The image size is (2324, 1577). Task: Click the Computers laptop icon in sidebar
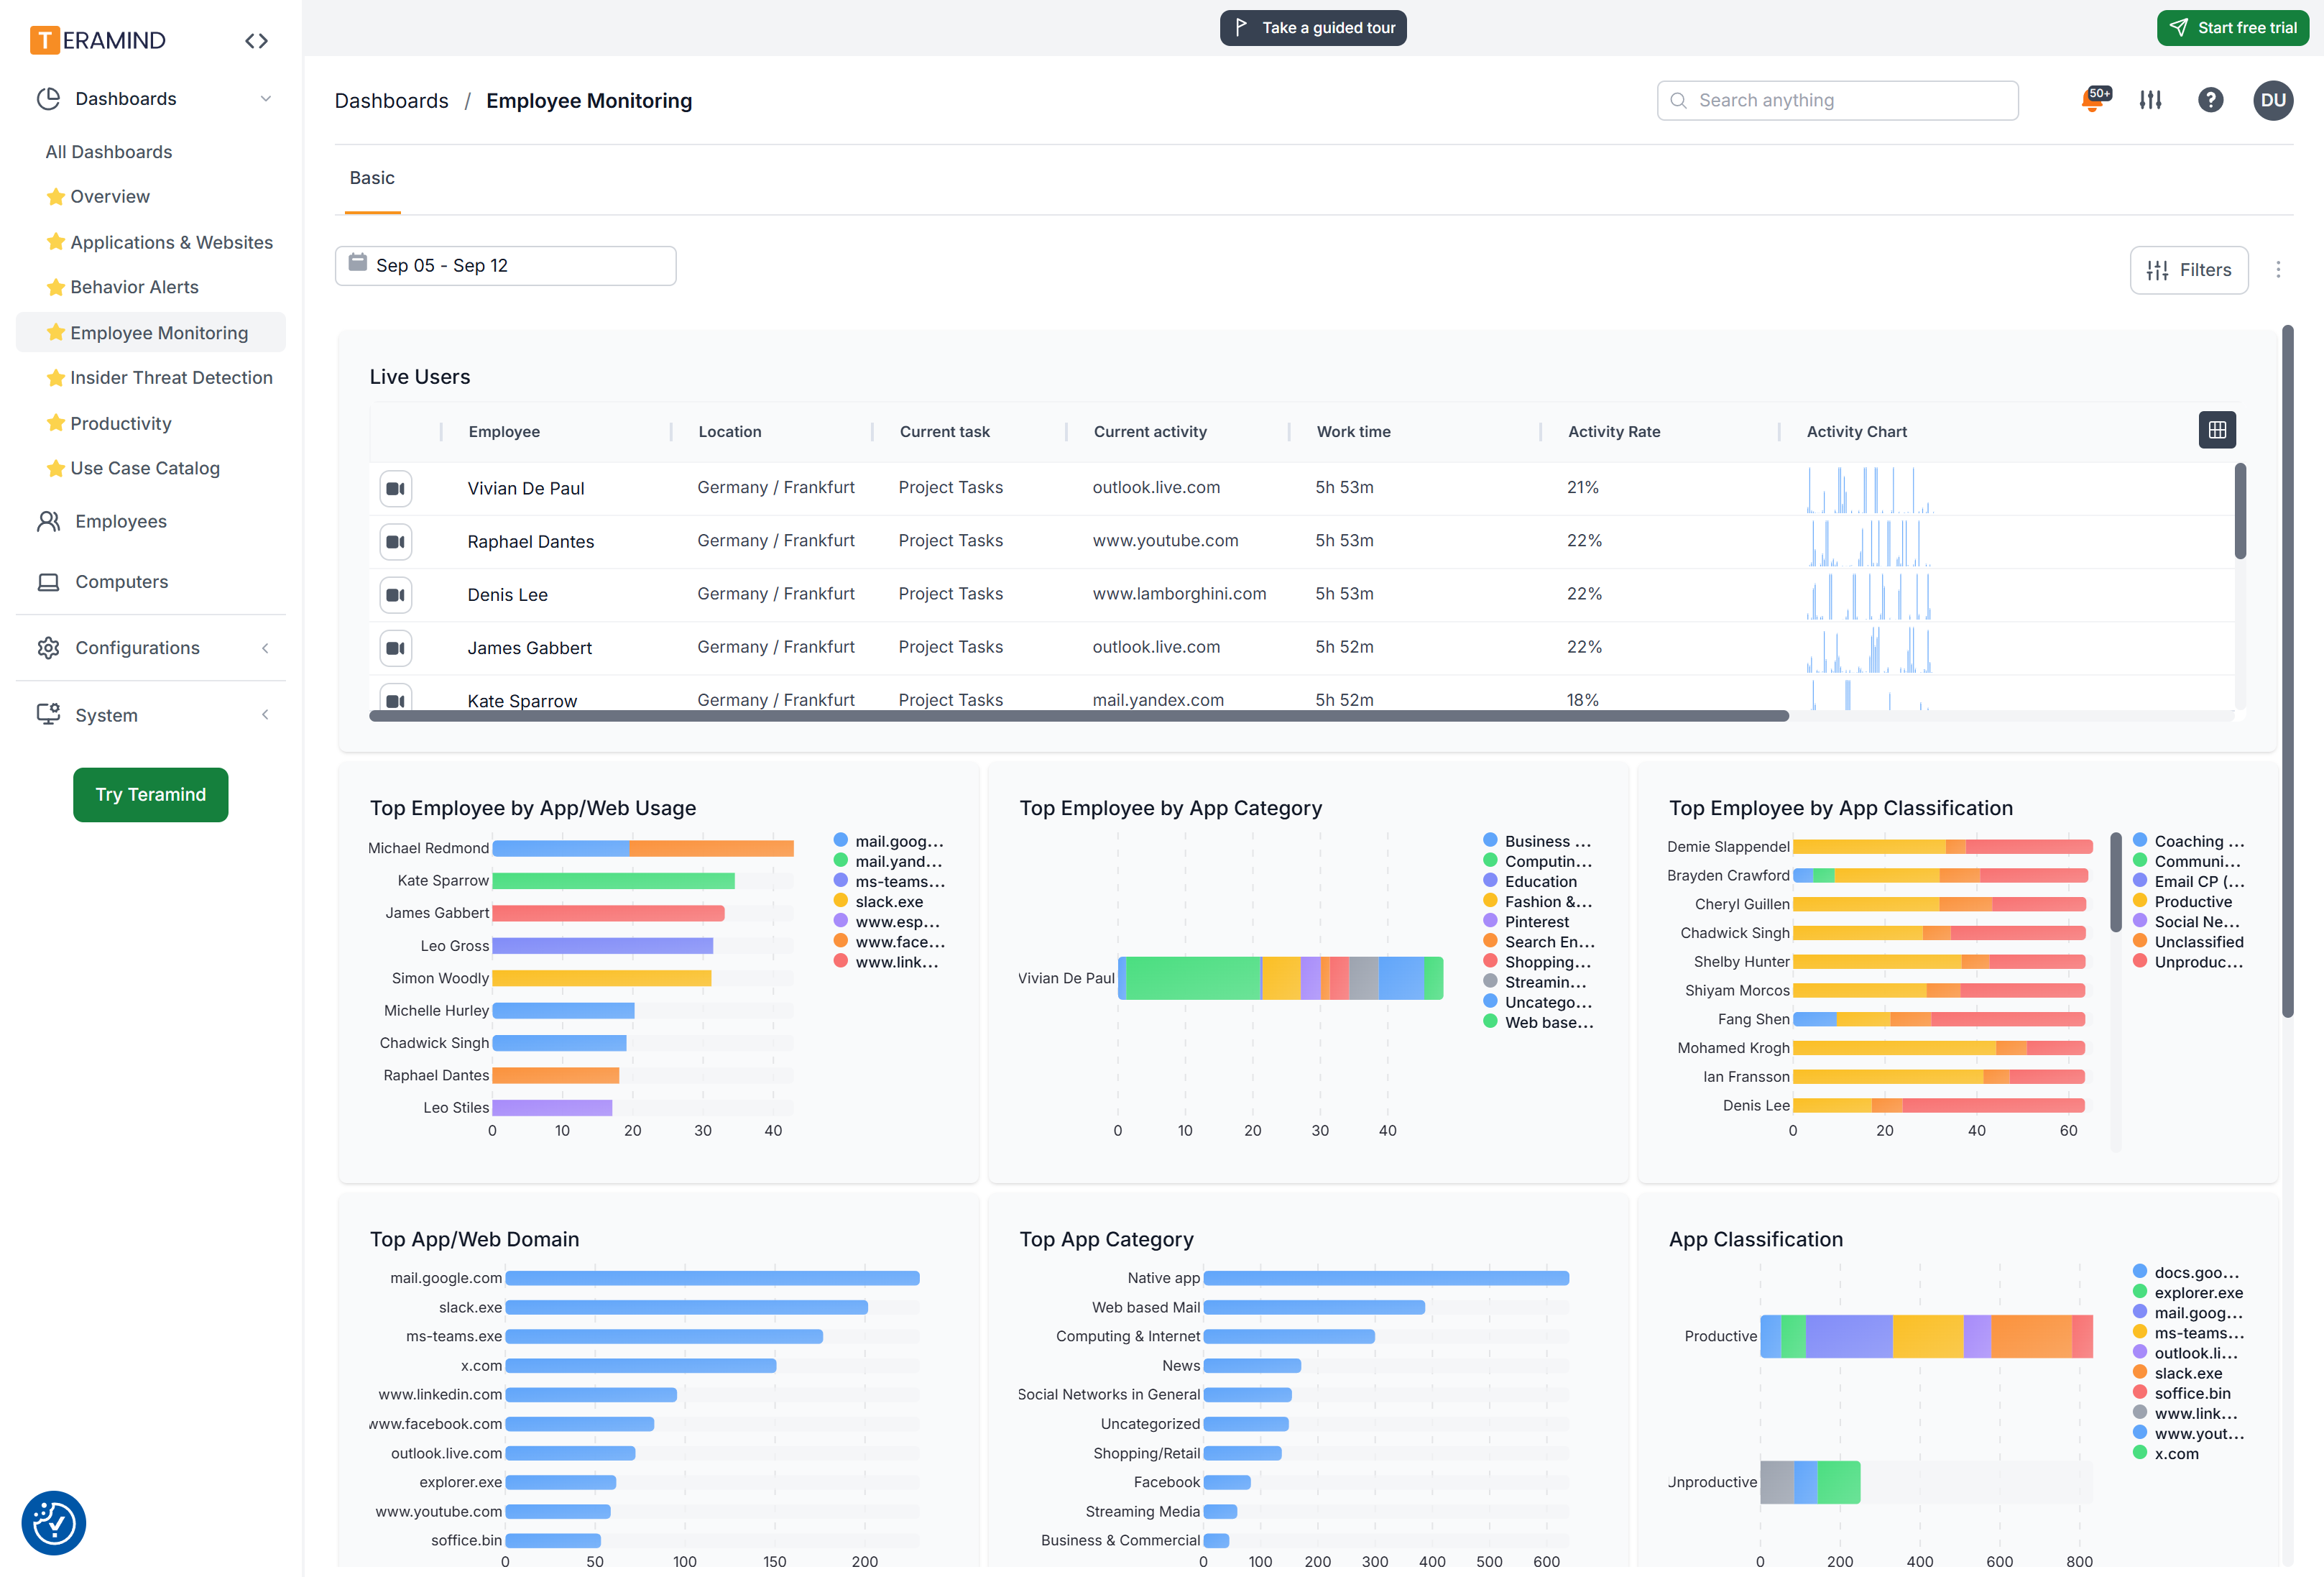(48, 582)
